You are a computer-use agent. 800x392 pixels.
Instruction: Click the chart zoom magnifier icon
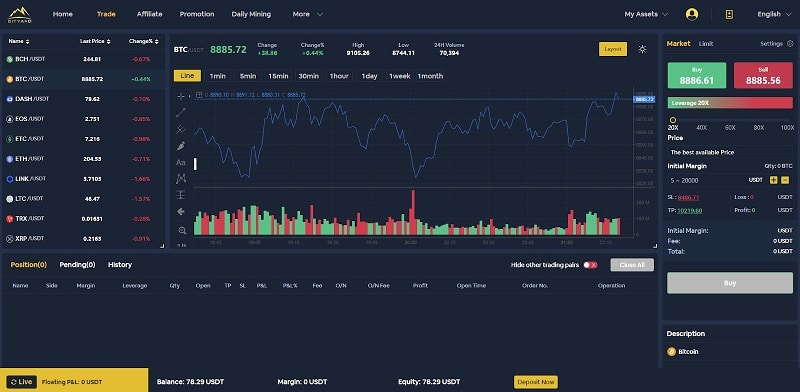tap(182, 231)
